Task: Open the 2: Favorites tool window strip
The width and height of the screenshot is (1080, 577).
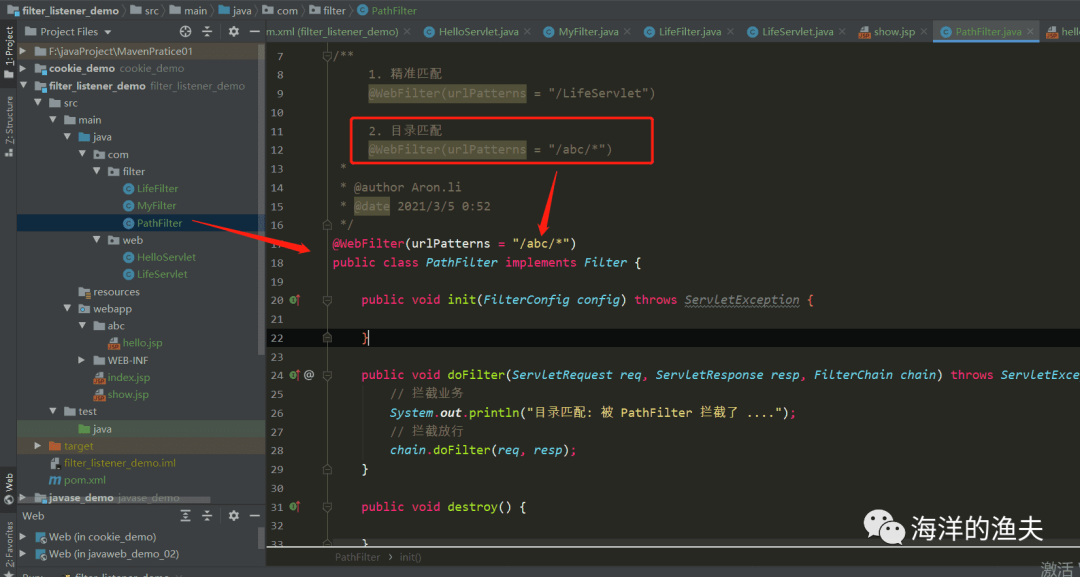Action: 9,549
